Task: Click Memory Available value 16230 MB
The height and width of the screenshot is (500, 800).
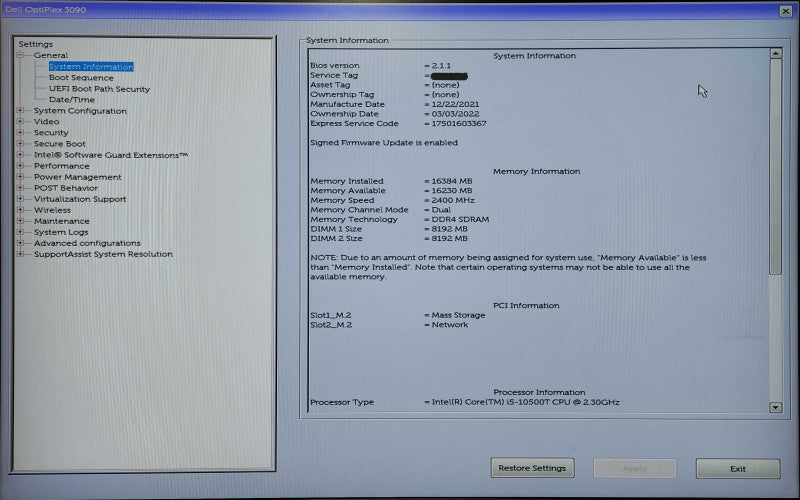Action: 452,191
